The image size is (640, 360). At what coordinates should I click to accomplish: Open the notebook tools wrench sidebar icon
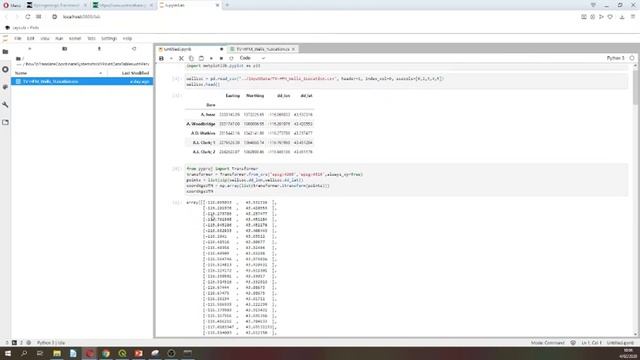pyautogui.click(x=5, y=105)
